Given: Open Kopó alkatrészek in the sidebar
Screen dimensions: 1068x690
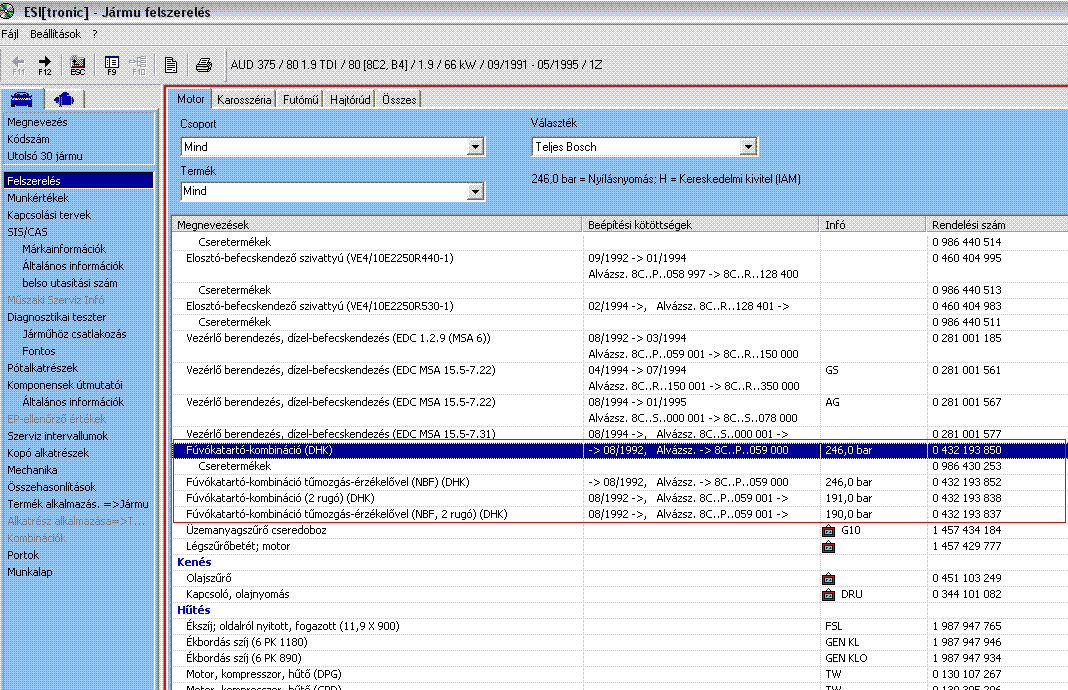Looking at the screenshot, I should (48, 453).
